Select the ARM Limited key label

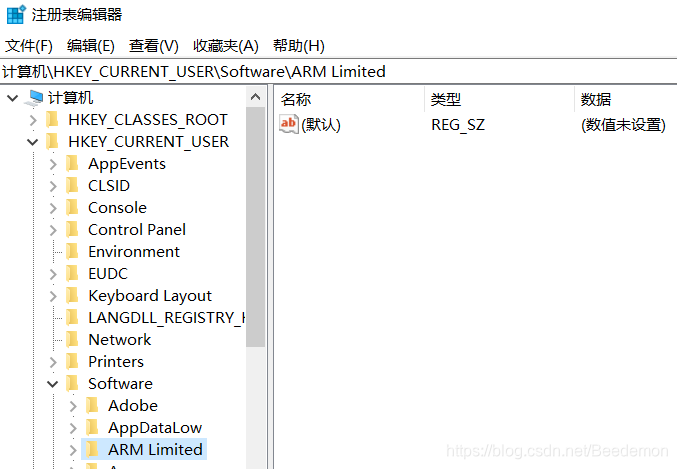click(x=155, y=450)
